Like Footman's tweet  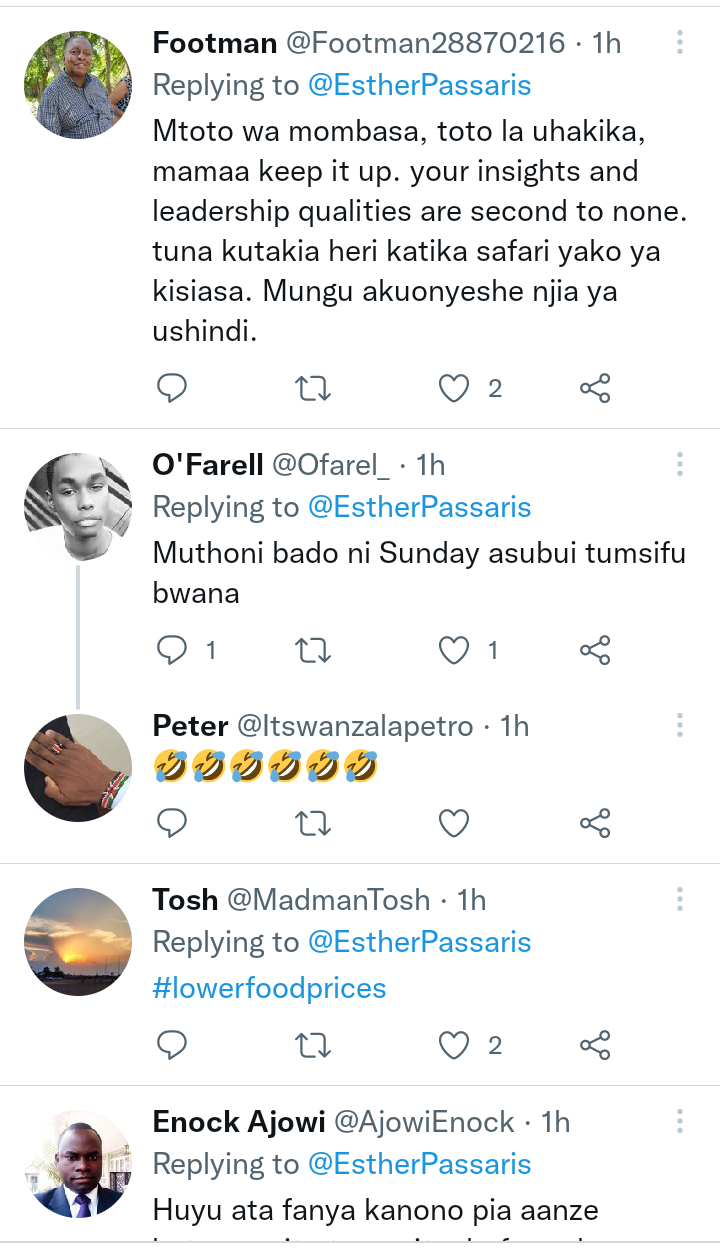tap(454, 388)
